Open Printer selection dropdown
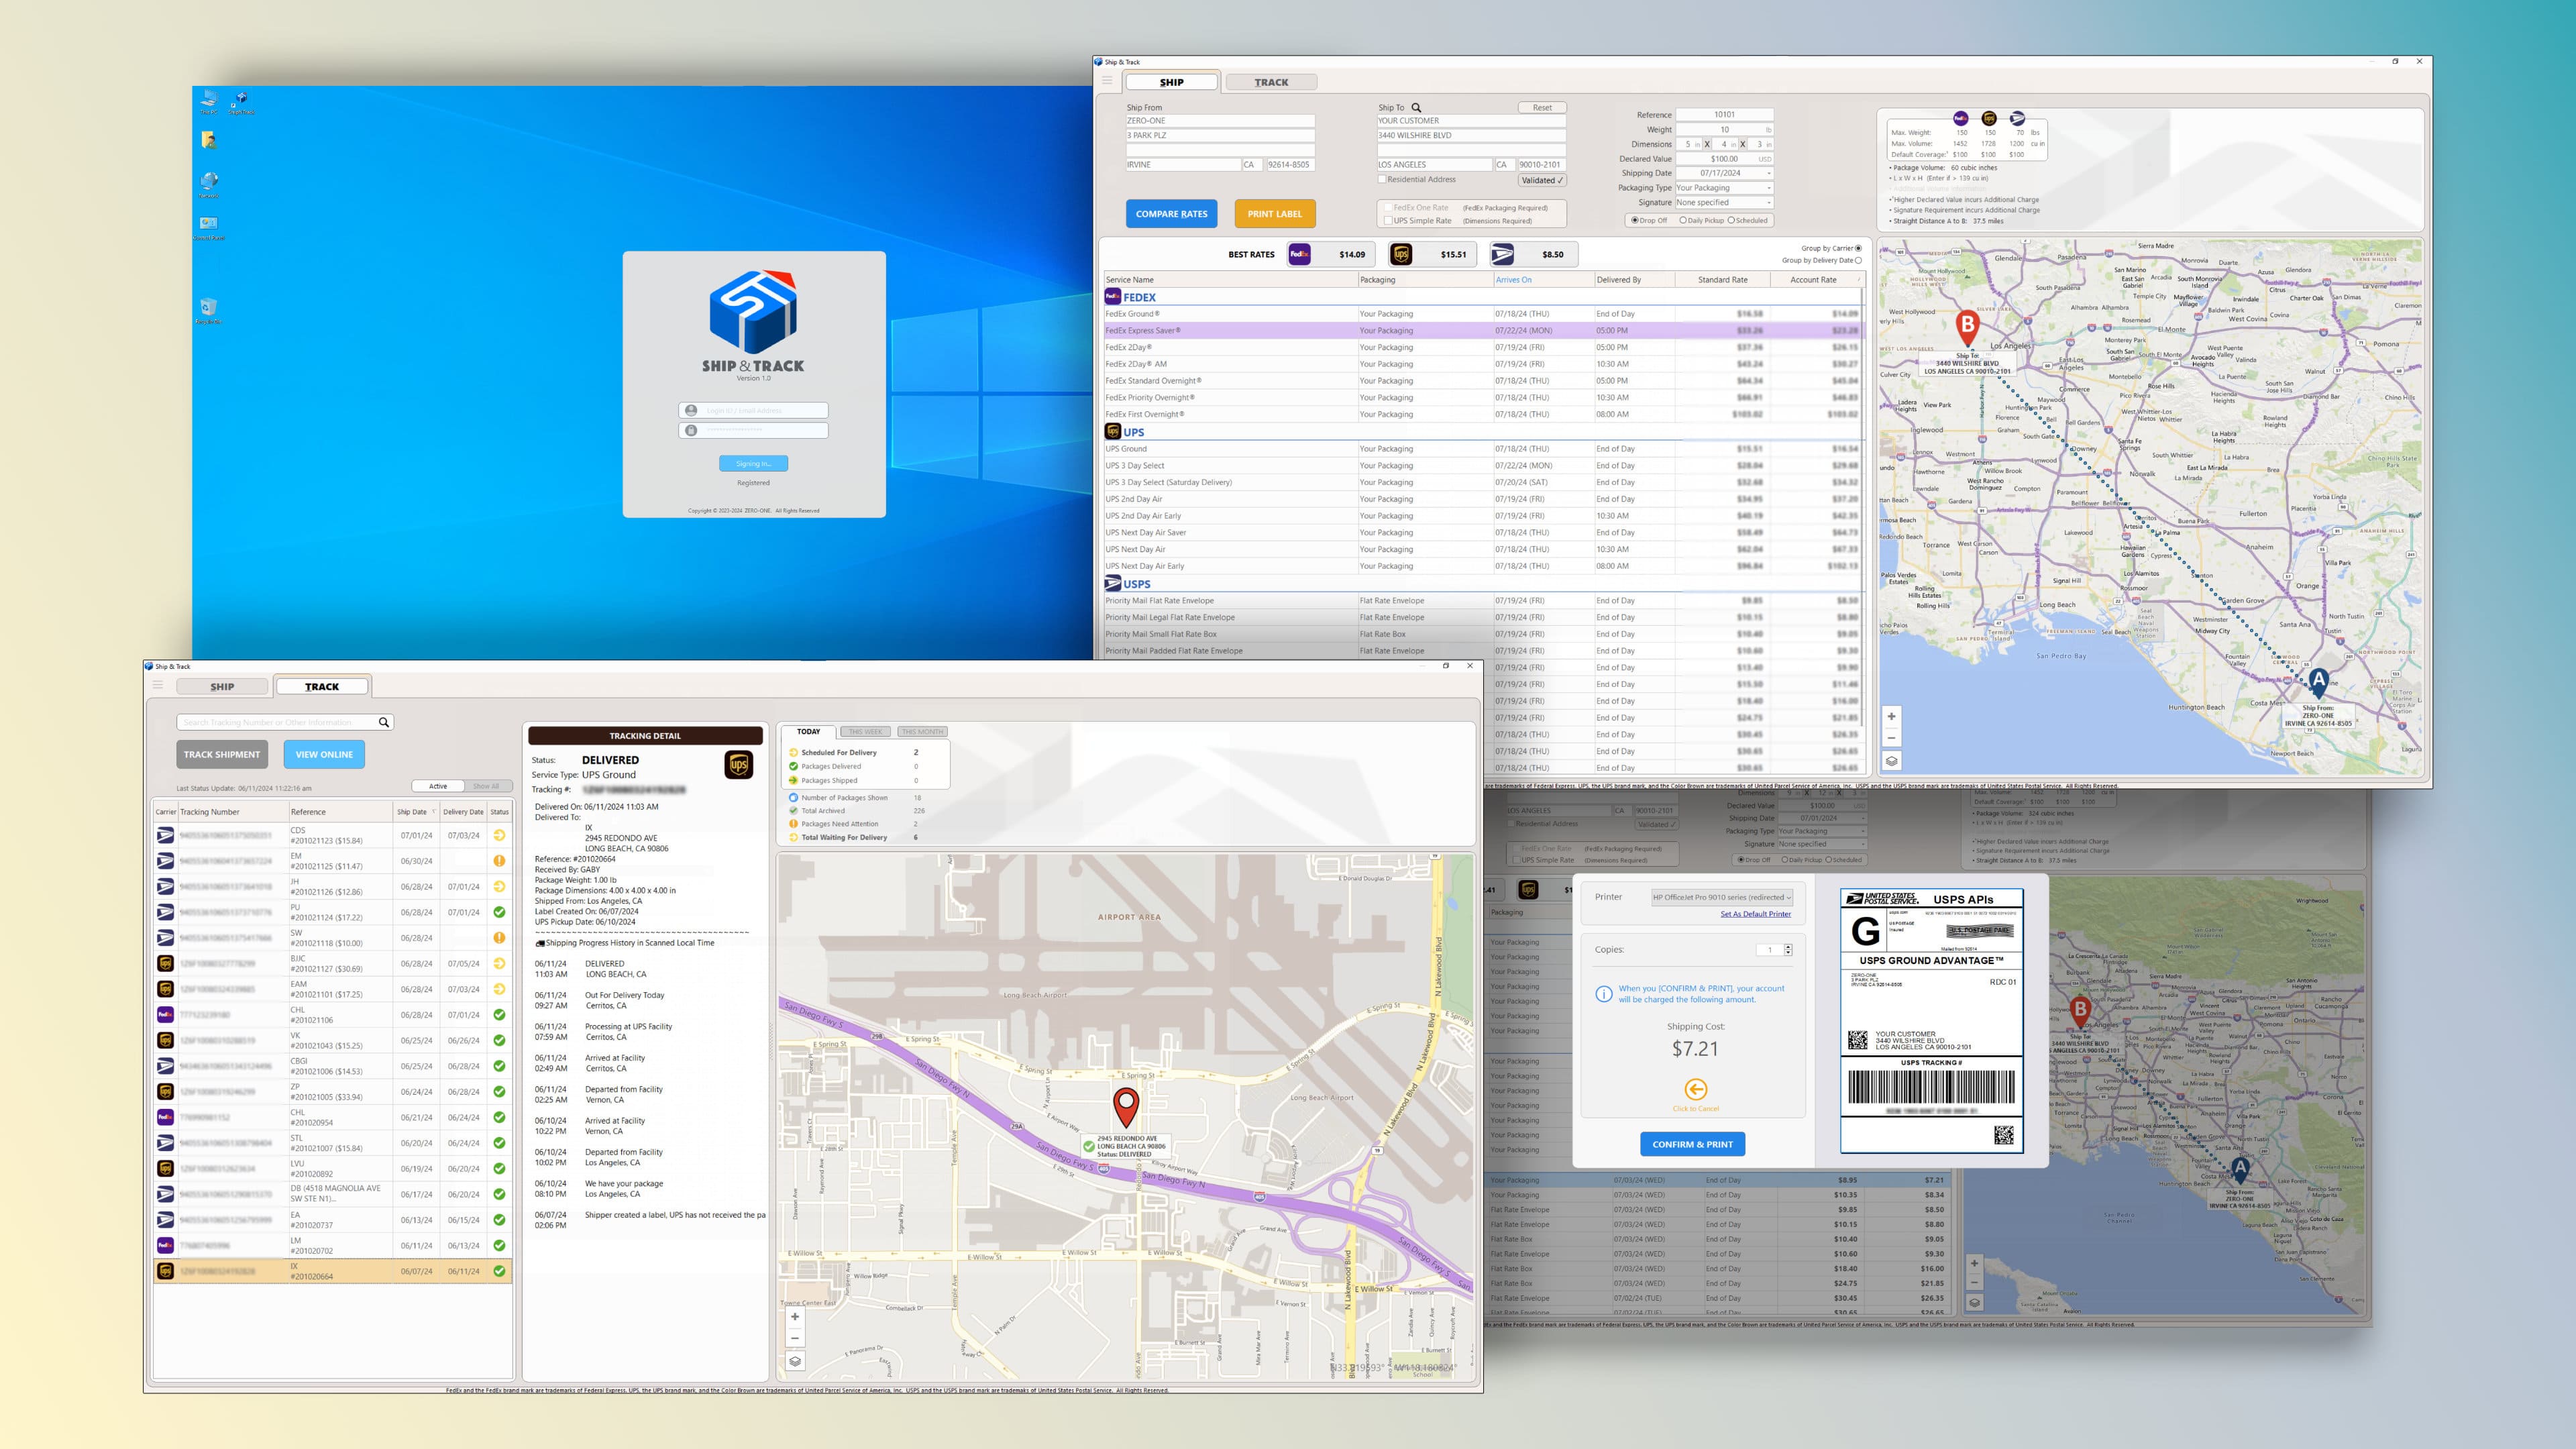This screenshot has width=2576, height=1449. pos(1722,897)
